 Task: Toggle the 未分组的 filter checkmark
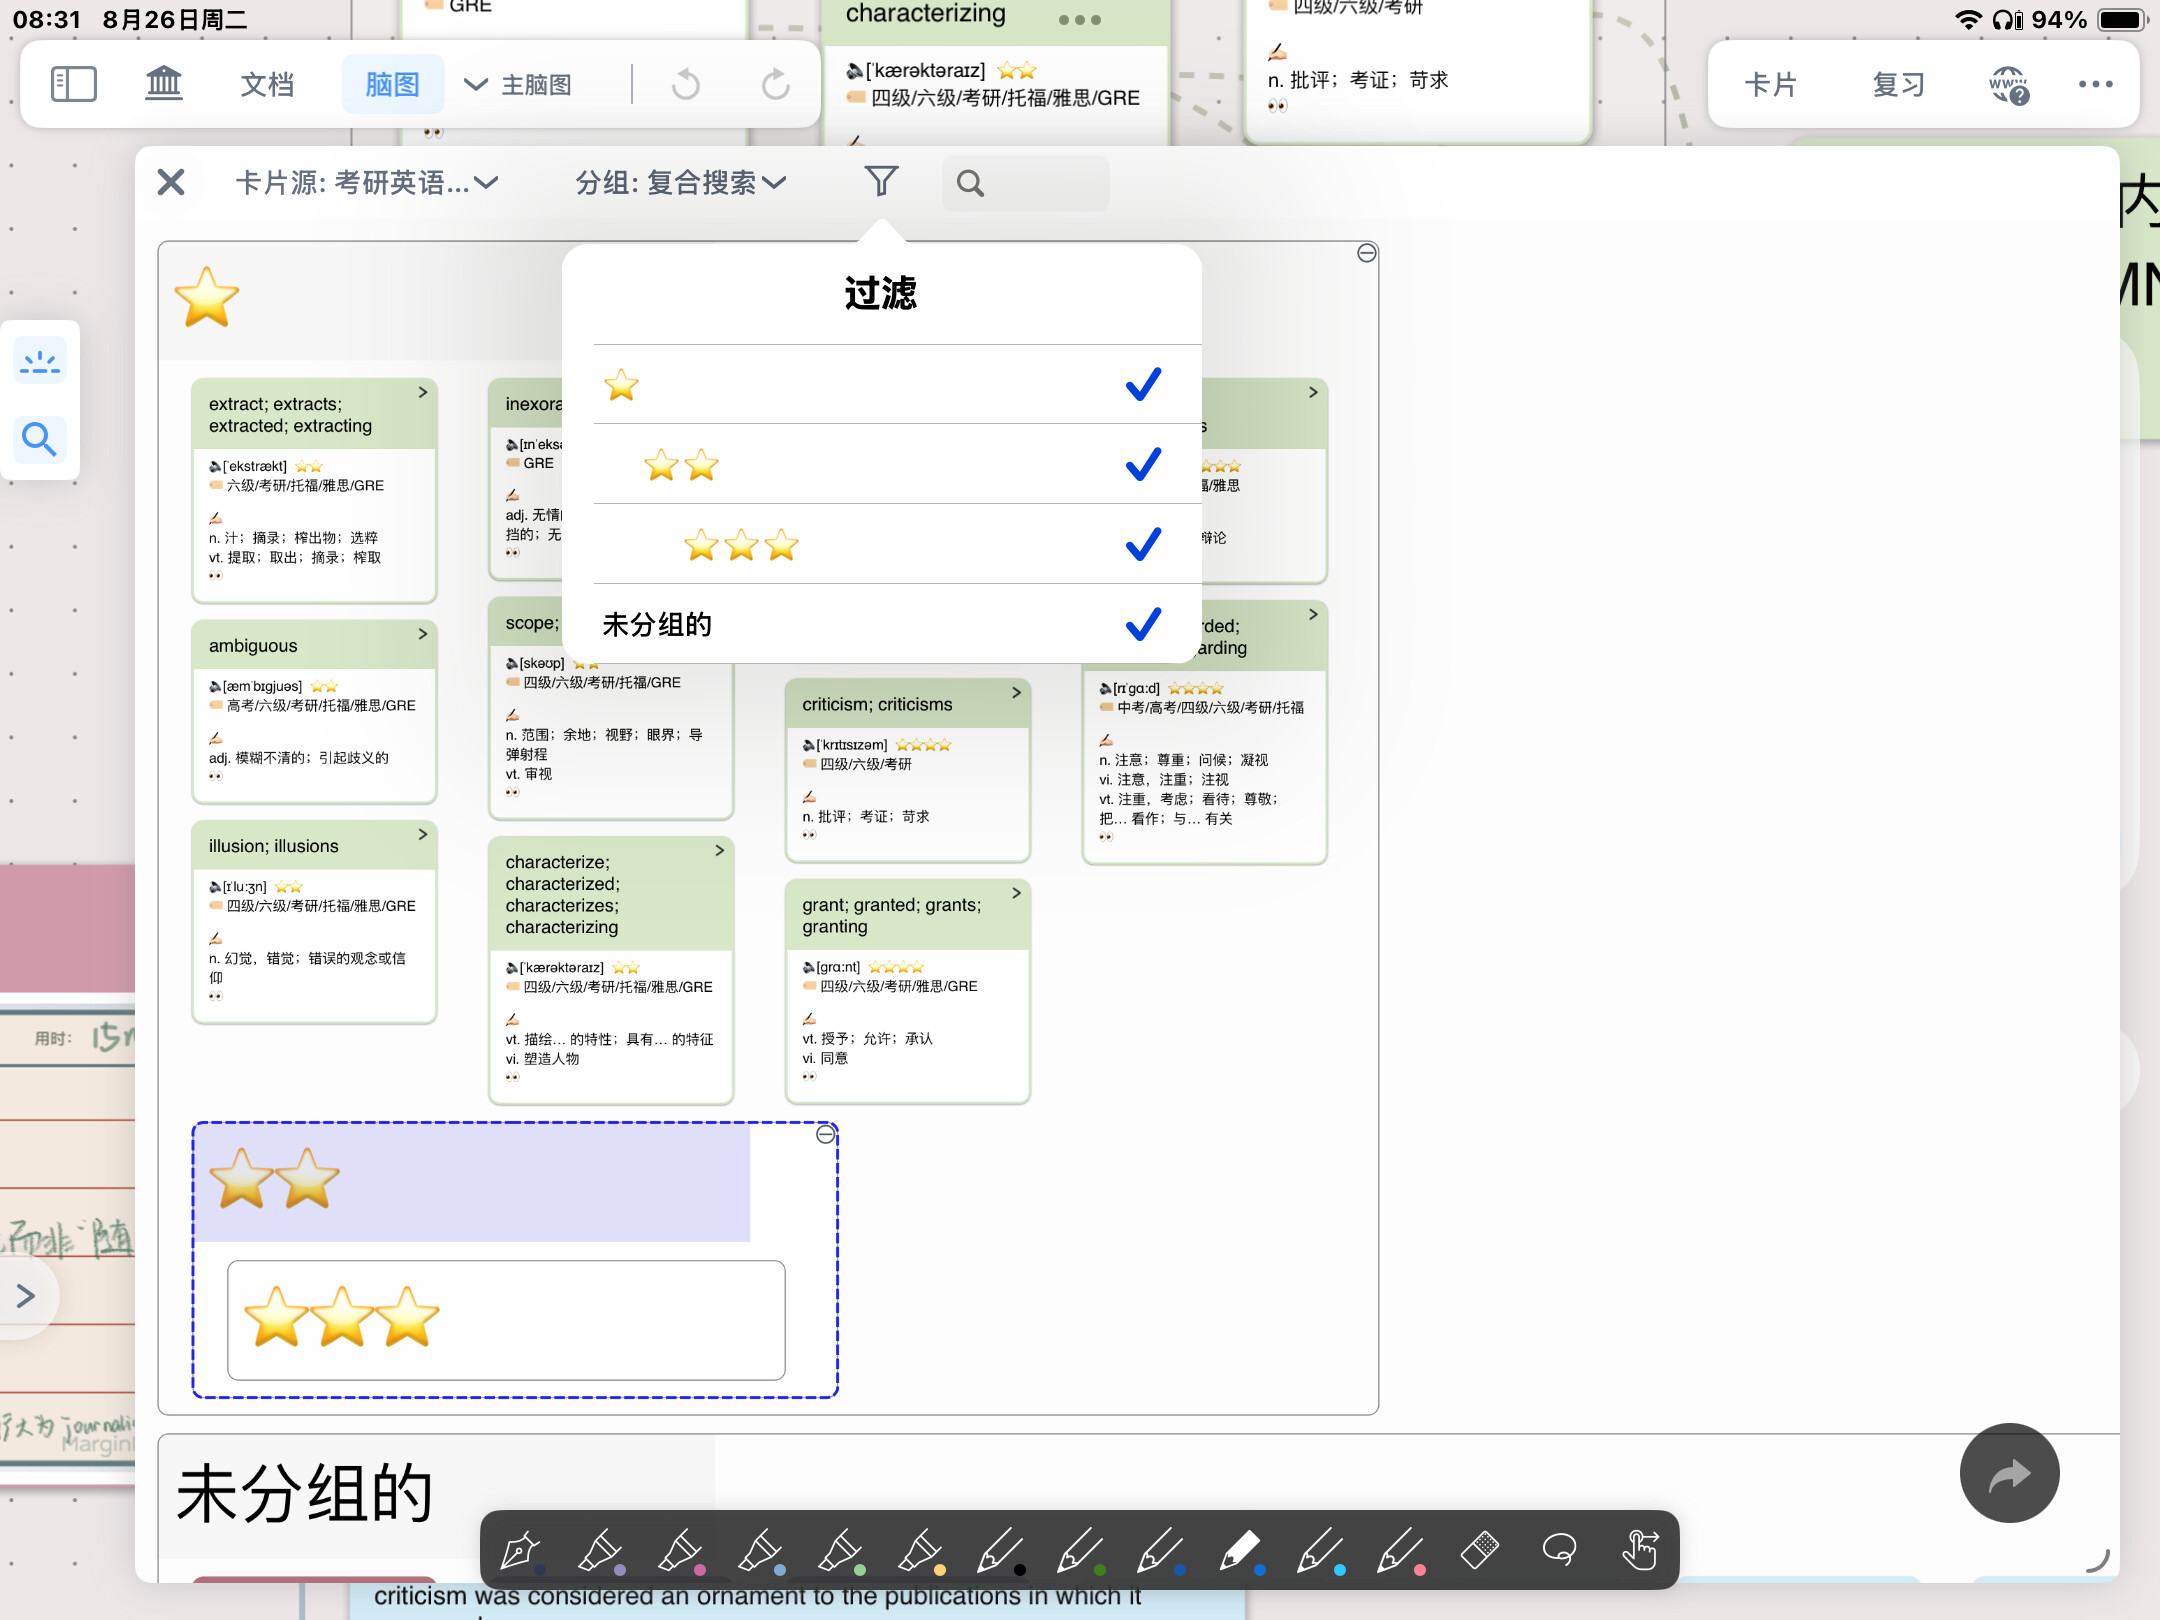coord(1142,624)
